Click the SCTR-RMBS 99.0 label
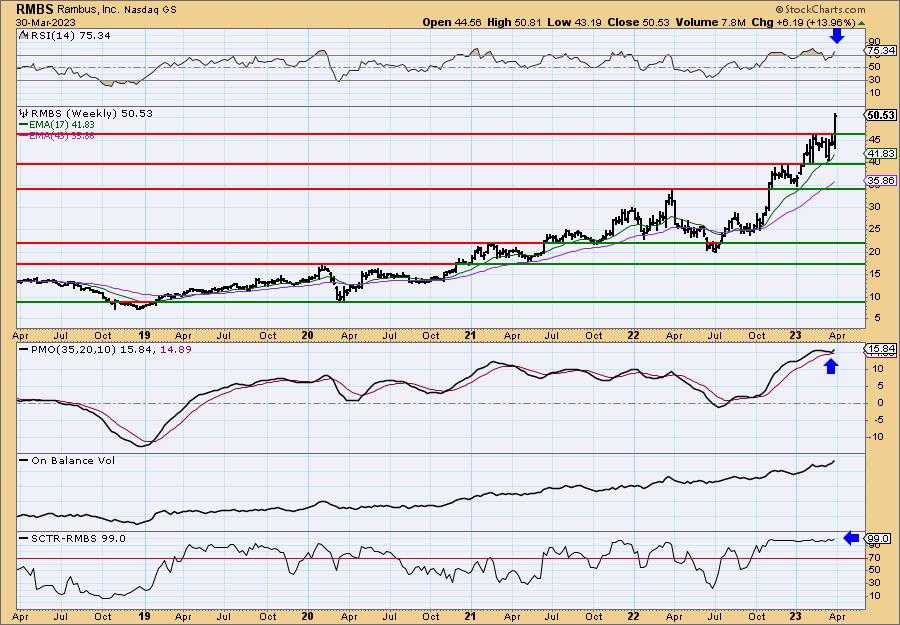 (x=77, y=538)
